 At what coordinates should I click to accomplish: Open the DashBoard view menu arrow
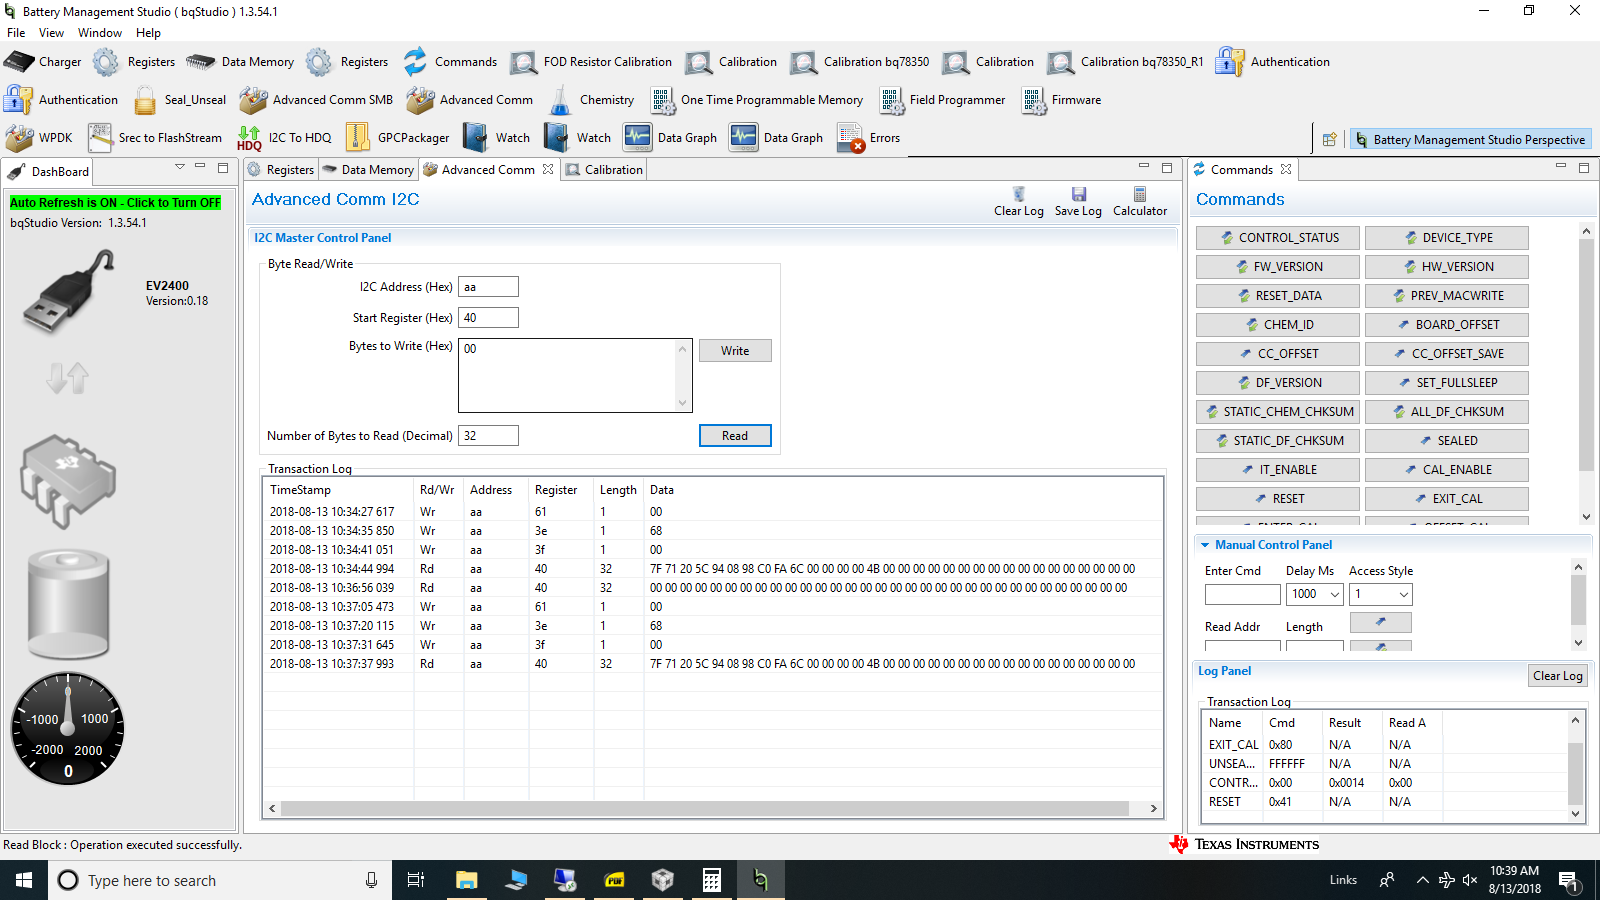(180, 167)
